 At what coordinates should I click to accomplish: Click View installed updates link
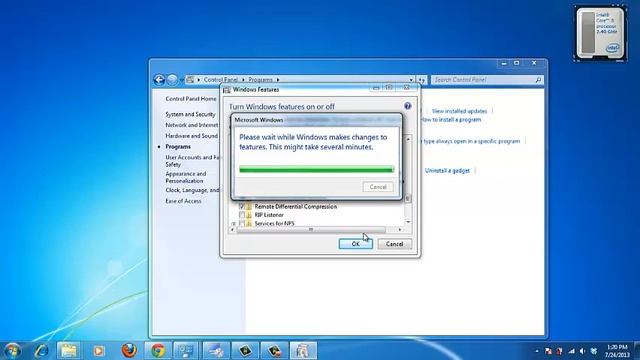(459, 111)
